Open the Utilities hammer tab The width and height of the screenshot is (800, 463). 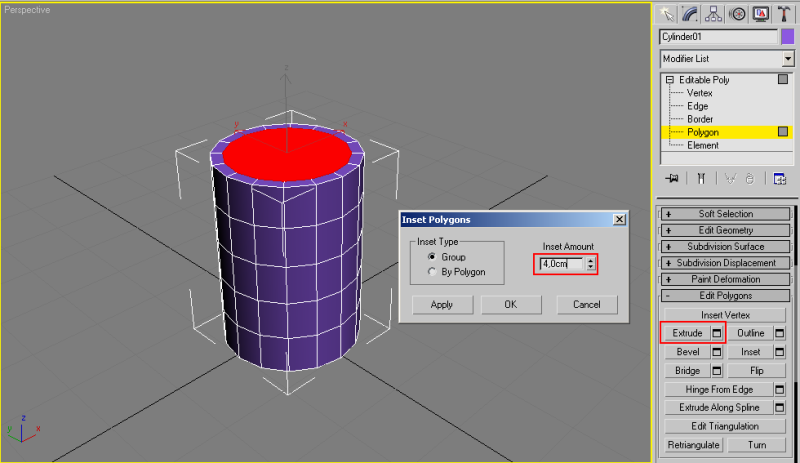(x=784, y=14)
